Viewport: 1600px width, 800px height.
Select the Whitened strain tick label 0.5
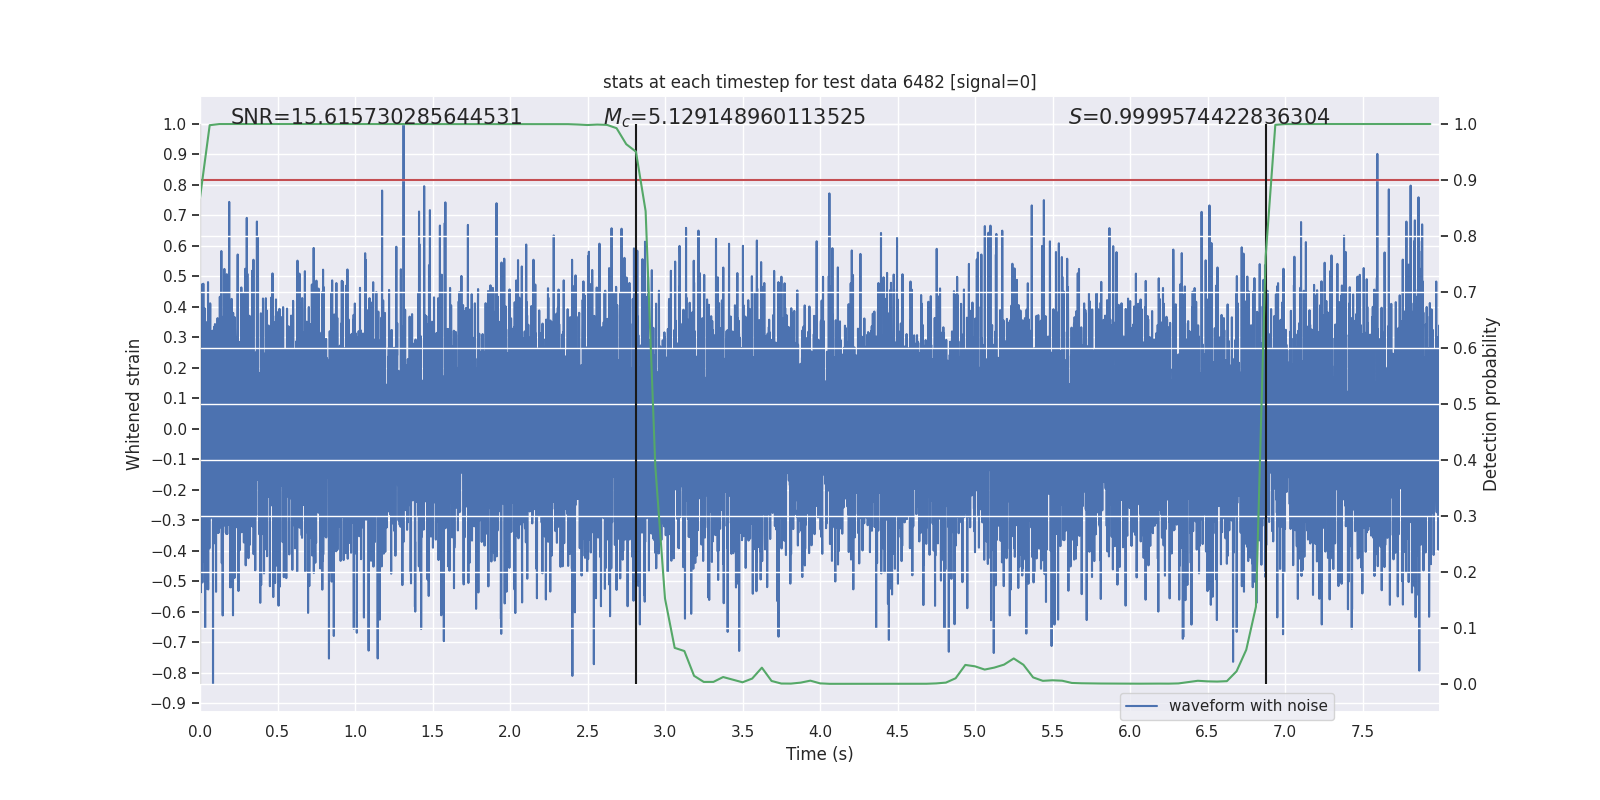click(x=175, y=276)
